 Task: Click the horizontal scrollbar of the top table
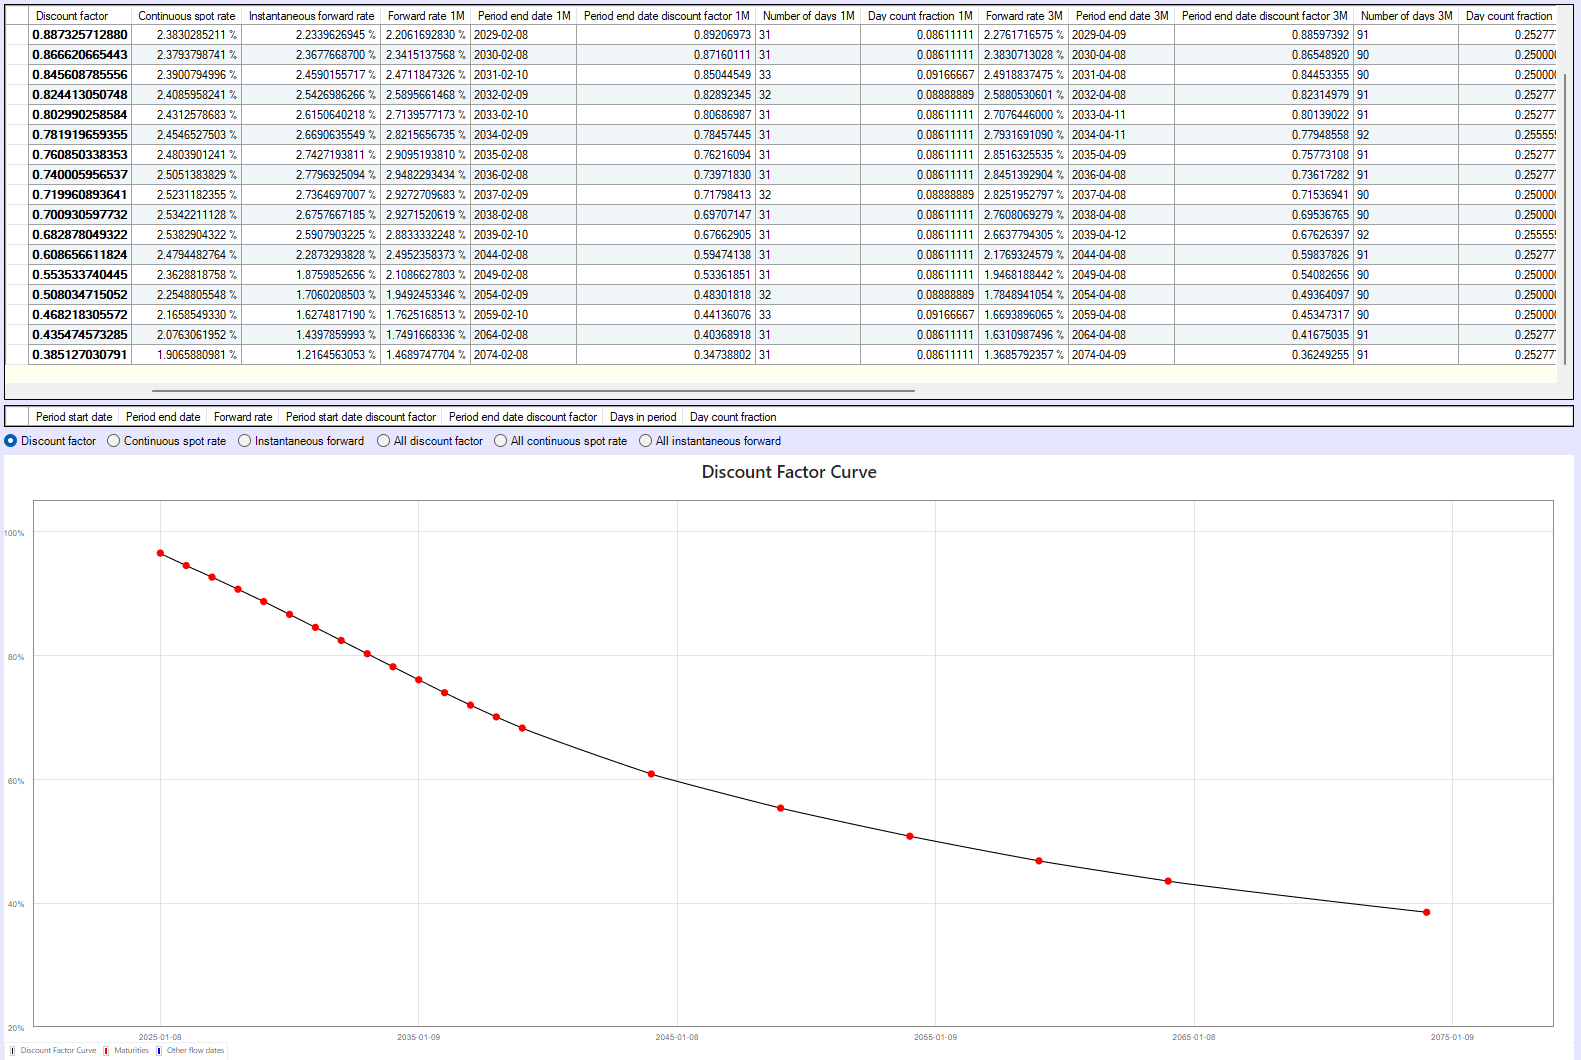[x=533, y=391]
